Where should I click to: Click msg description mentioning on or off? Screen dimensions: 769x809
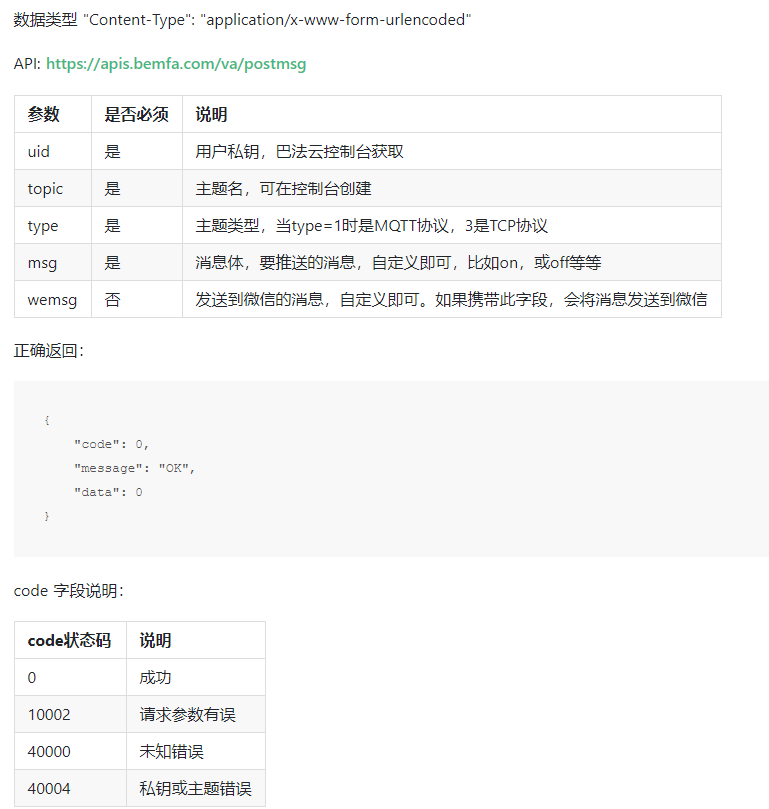pos(452,263)
